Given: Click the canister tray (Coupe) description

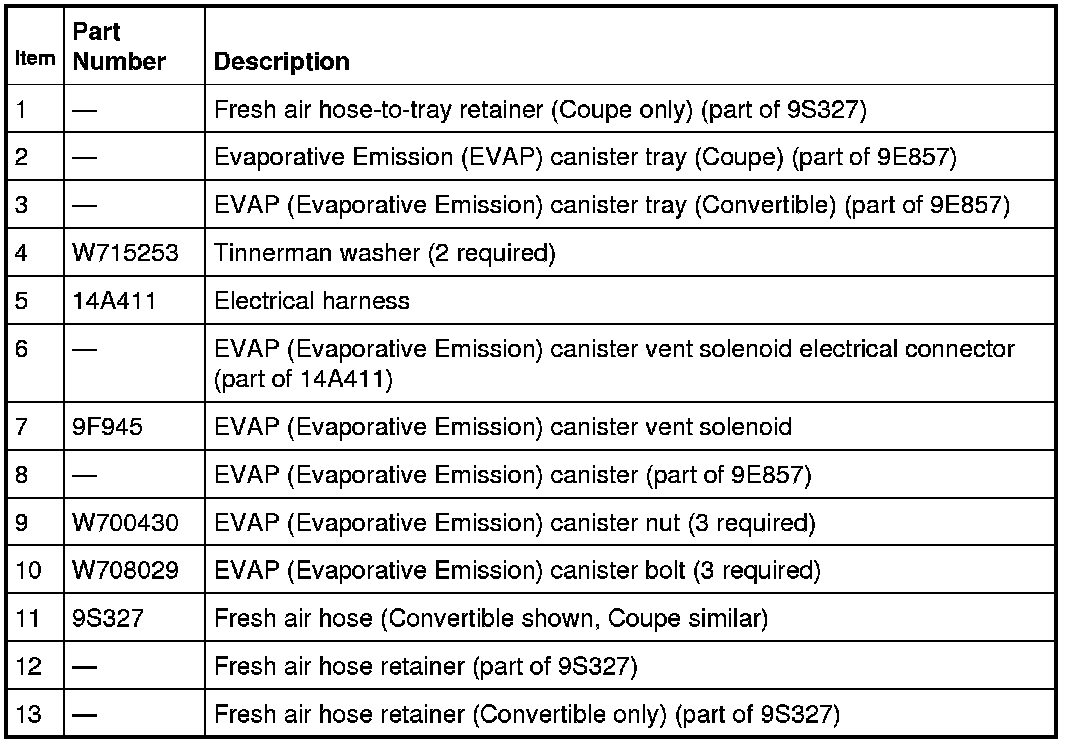Looking at the screenshot, I should [587, 157].
